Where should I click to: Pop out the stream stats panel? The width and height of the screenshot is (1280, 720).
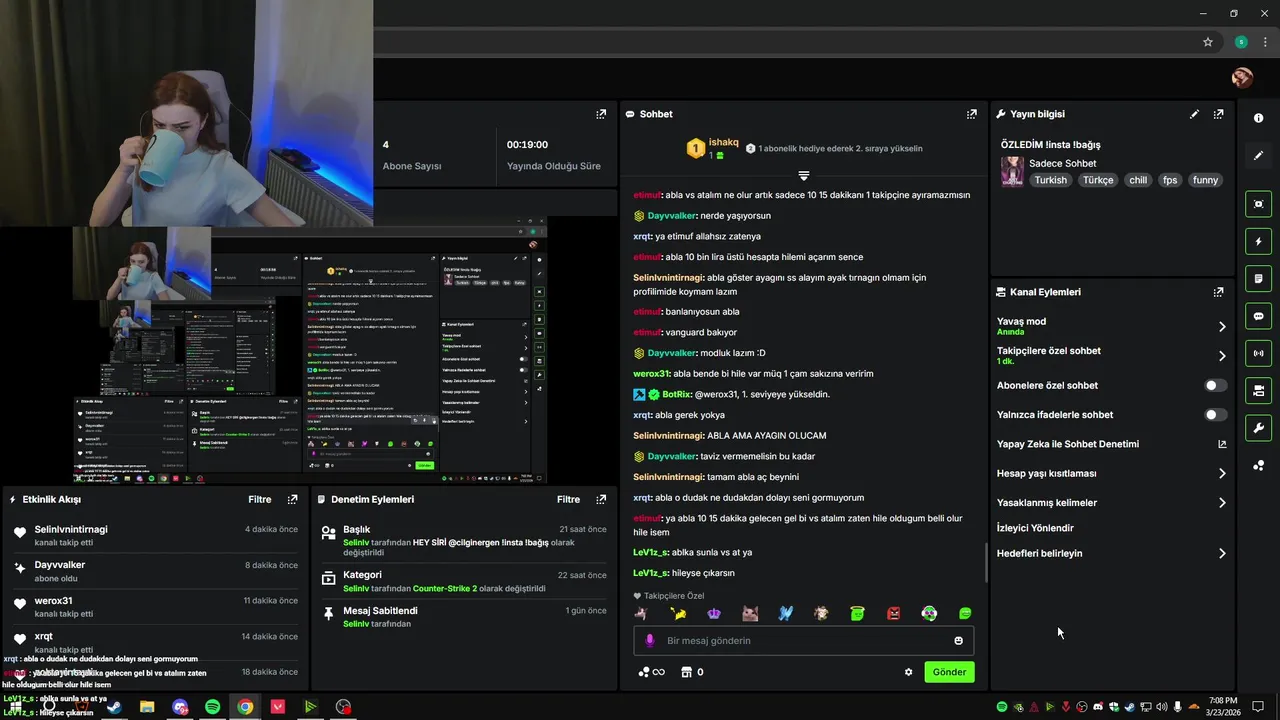pos(601,114)
